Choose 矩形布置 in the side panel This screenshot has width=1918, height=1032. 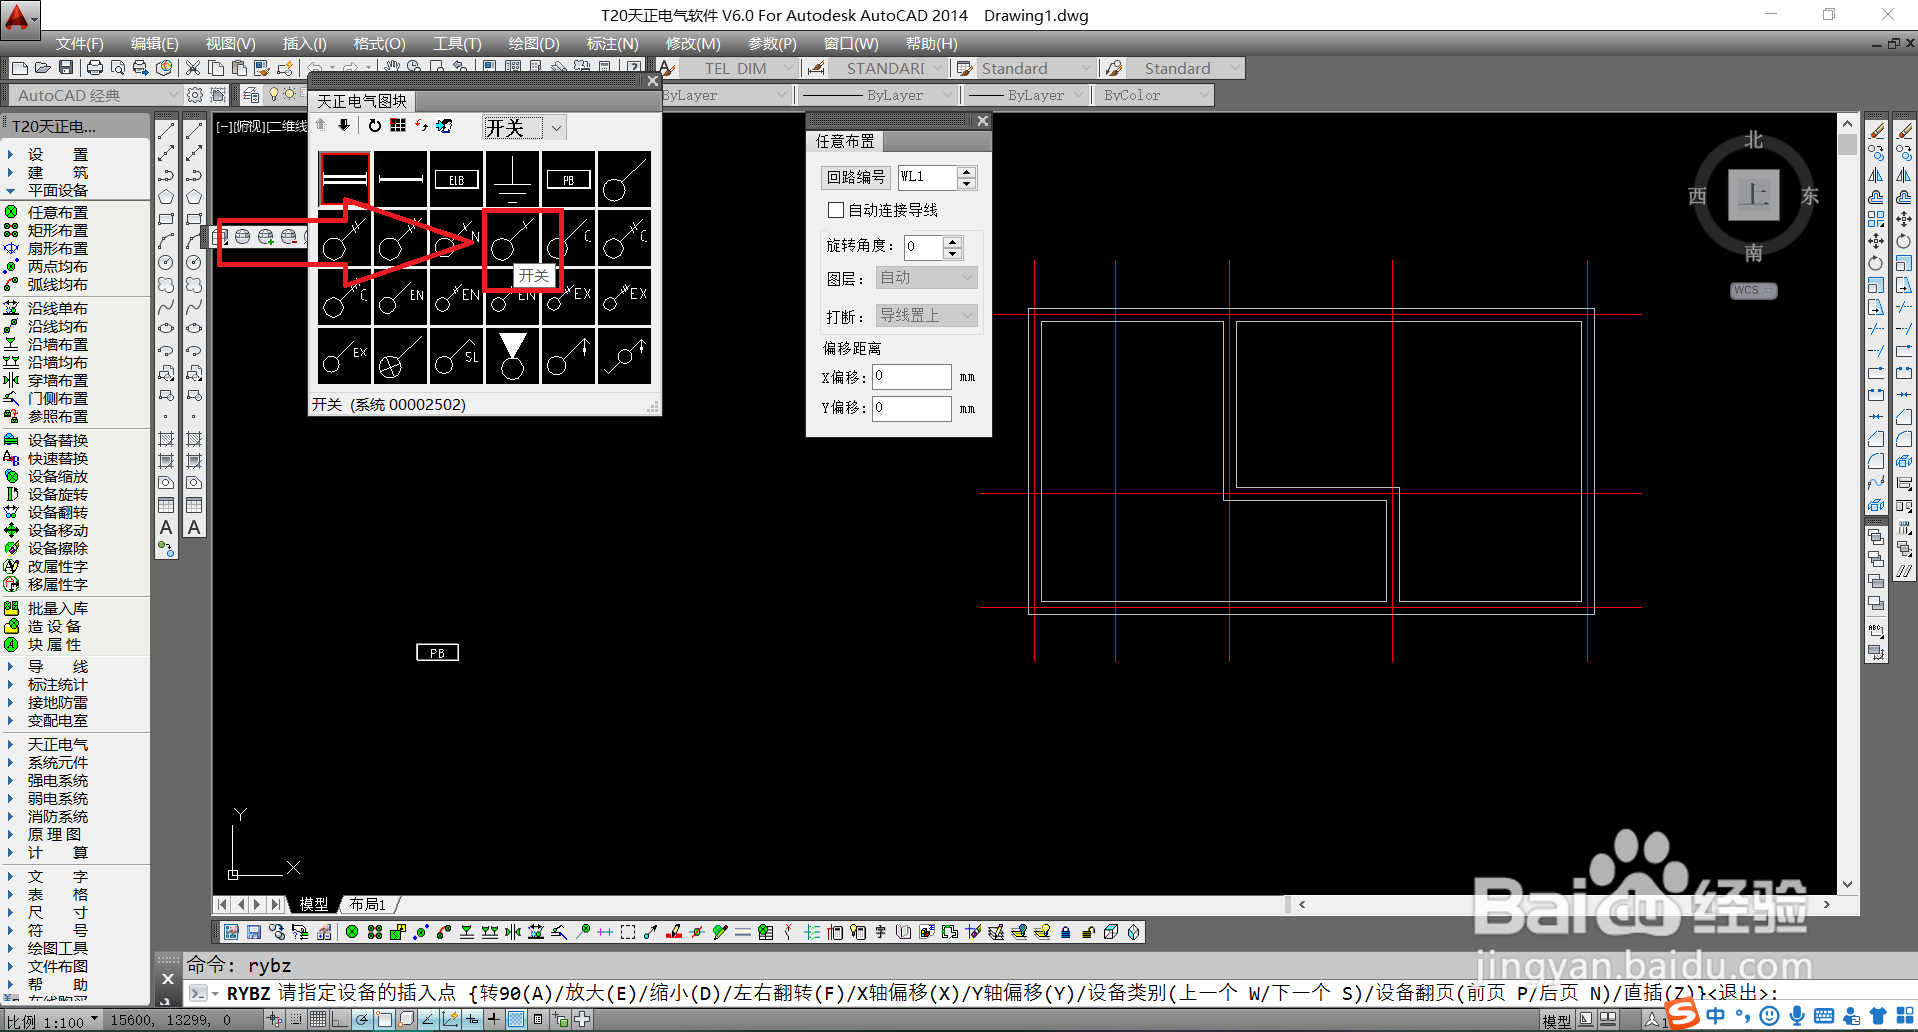coord(57,230)
